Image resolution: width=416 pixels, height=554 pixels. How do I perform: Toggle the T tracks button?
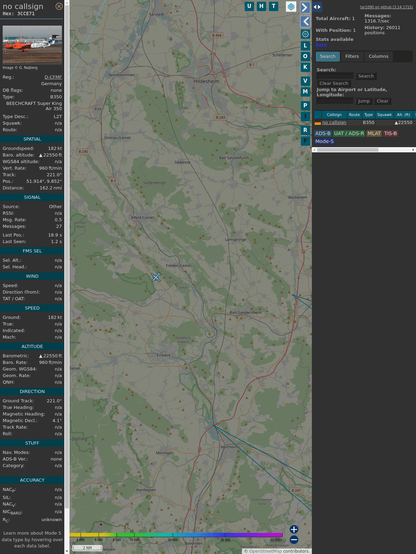click(273, 6)
